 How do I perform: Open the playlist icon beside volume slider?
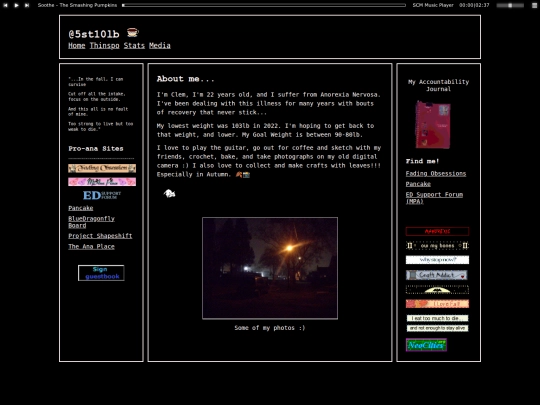pos(534,5)
